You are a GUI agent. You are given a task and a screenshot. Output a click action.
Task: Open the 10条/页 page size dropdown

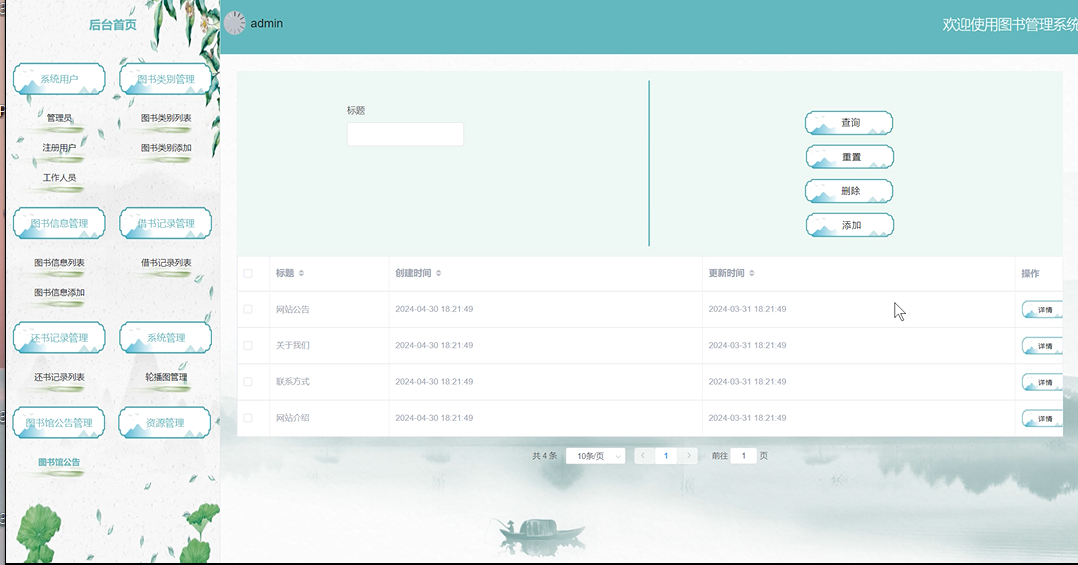(x=595, y=456)
